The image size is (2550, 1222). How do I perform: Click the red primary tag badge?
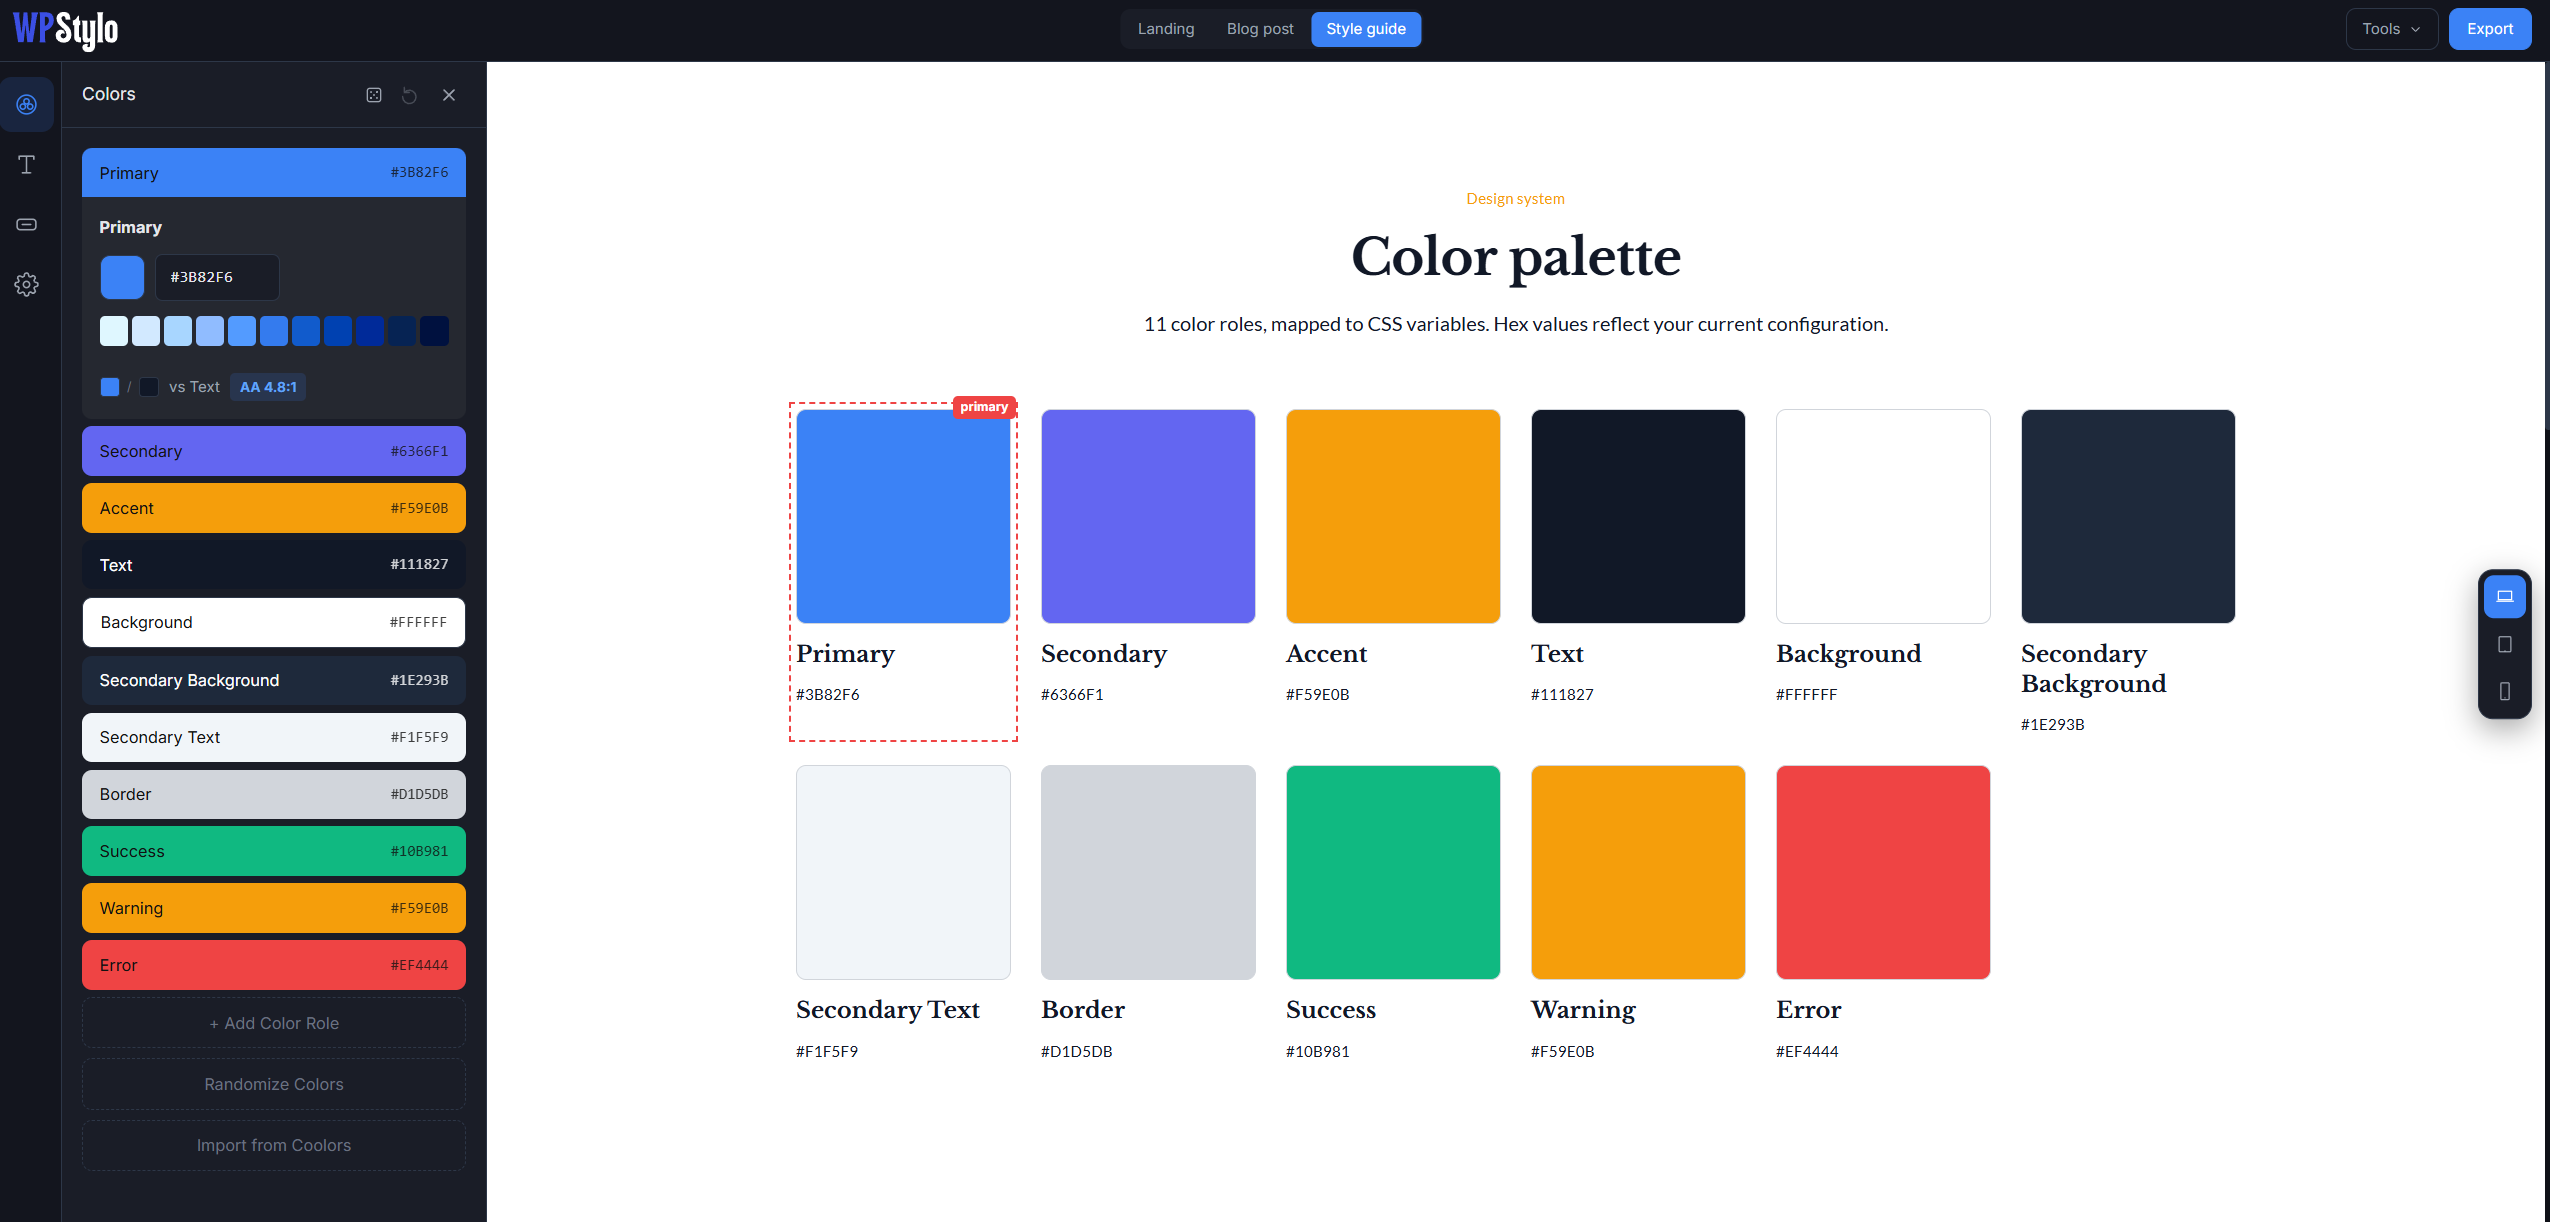point(984,407)
